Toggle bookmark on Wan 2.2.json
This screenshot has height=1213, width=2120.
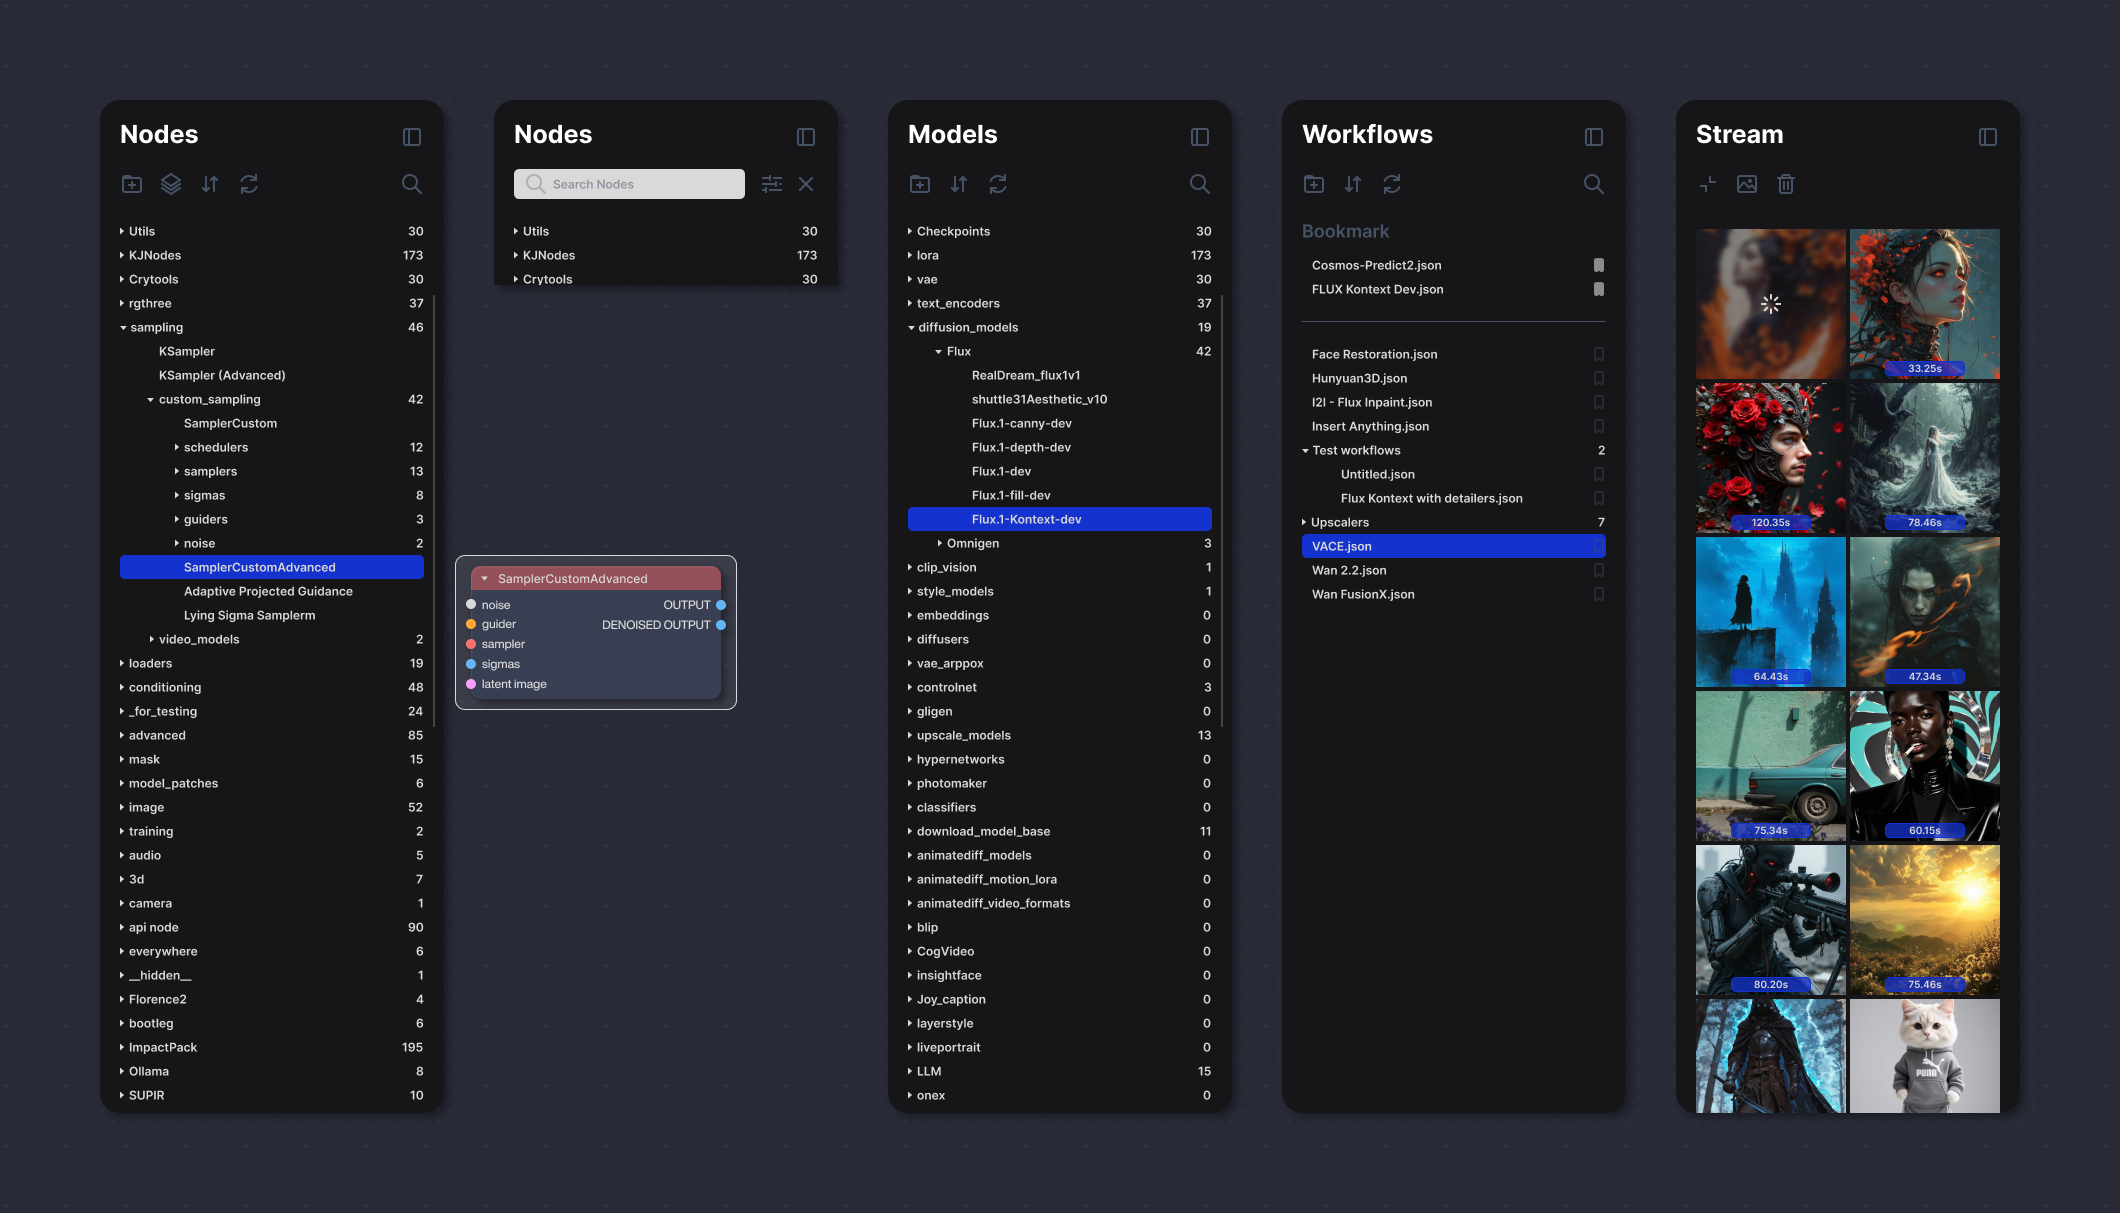1598,570
